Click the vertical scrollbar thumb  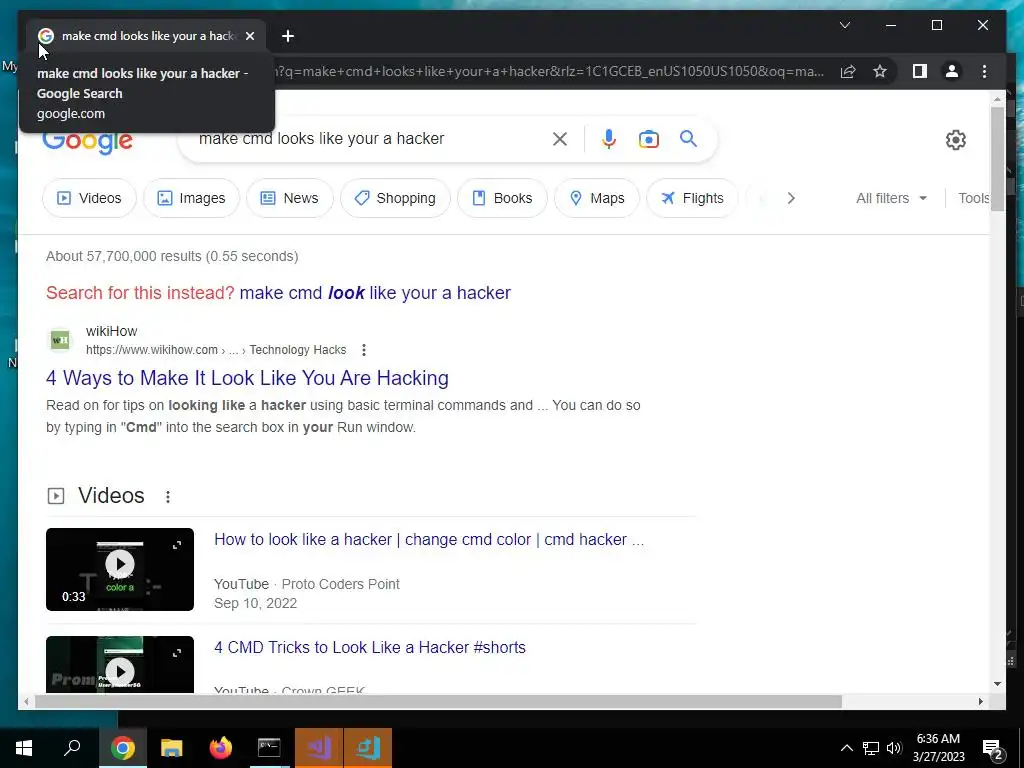[997, 159]
